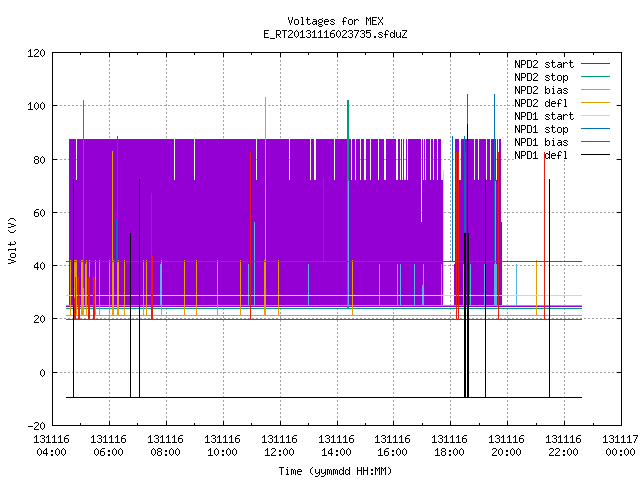Image resolution: width=640 pixels, height=480 pixels.
Task: Click the x-axis tick 131116 16:00
Action: [393, 446]
